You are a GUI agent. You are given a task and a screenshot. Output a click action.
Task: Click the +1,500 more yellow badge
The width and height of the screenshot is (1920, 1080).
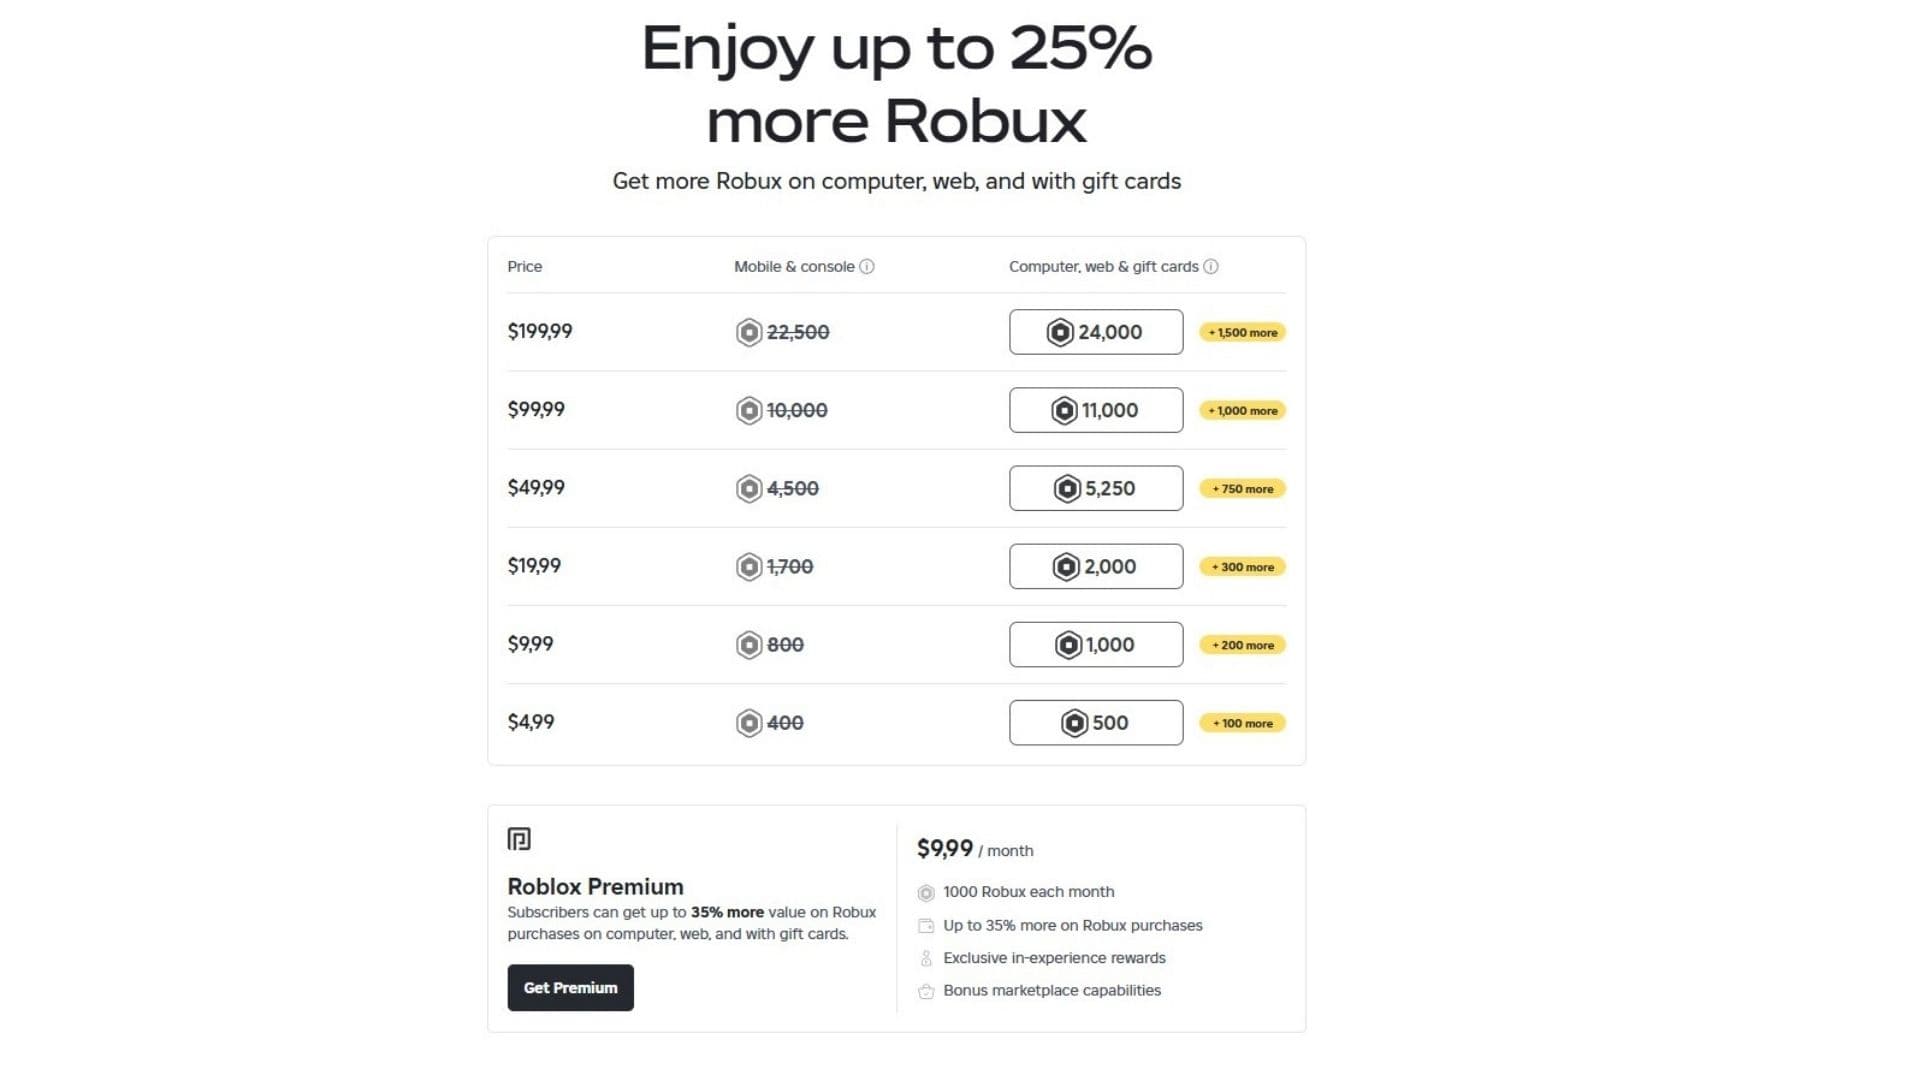coord(1243,333)
